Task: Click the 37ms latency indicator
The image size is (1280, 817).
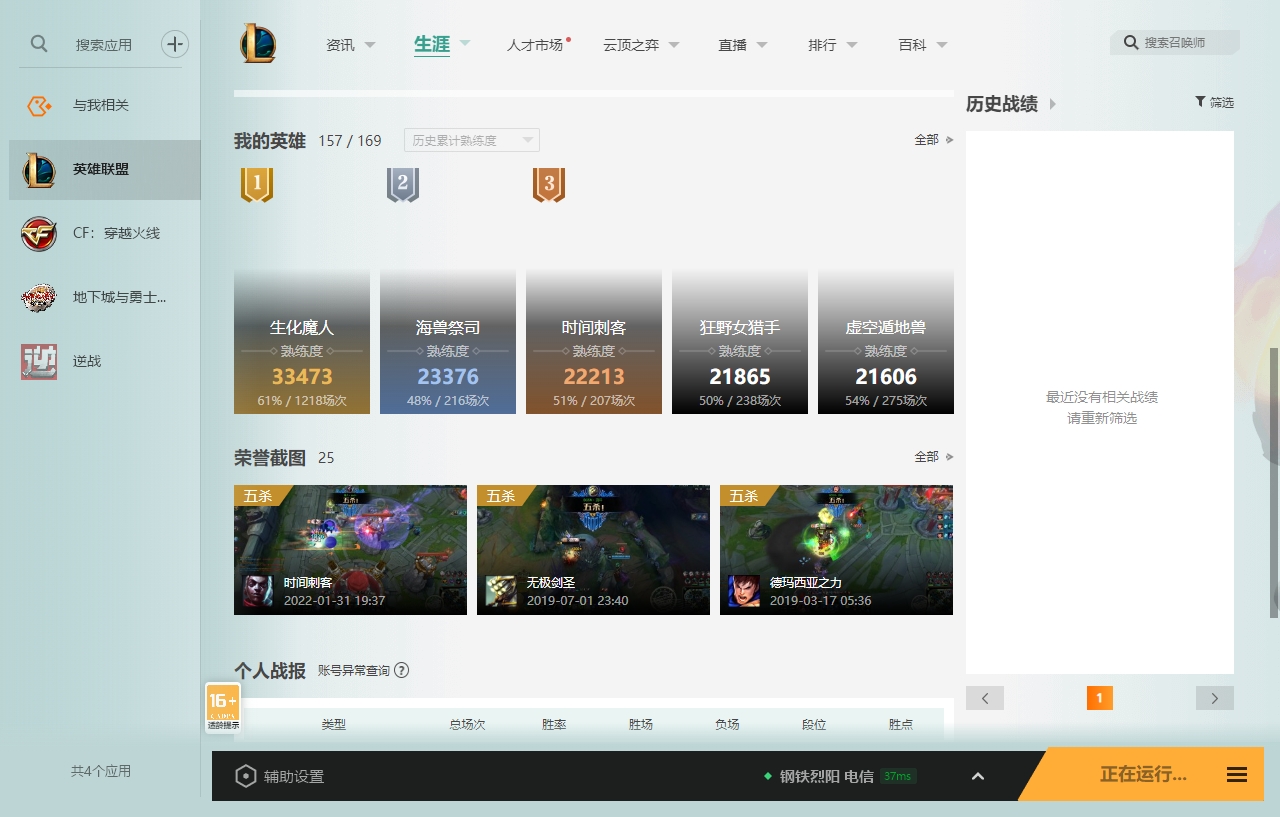Action: click(x=897, y=776)
